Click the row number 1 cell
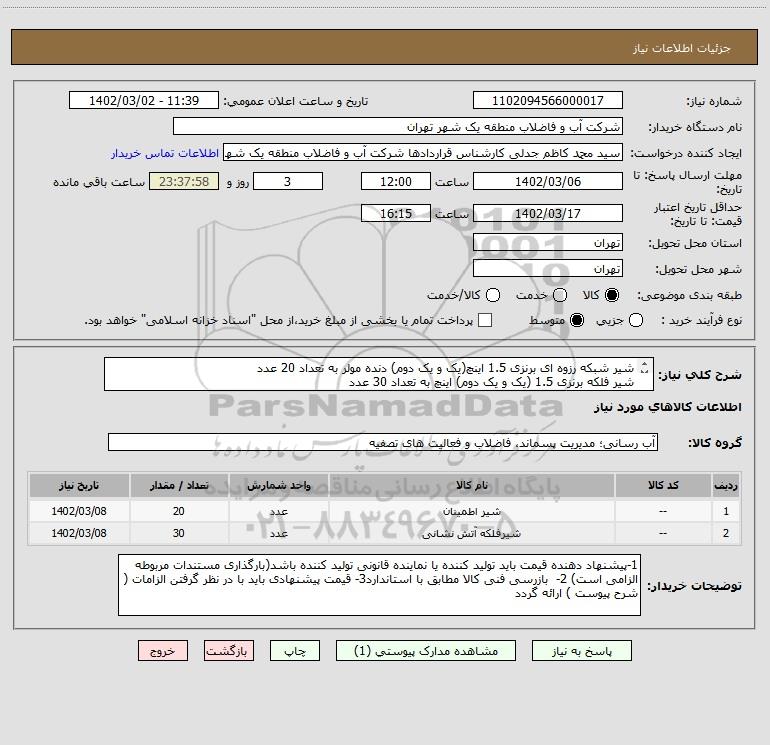Screen dimensions: 770x745 (x=726, y=511)
